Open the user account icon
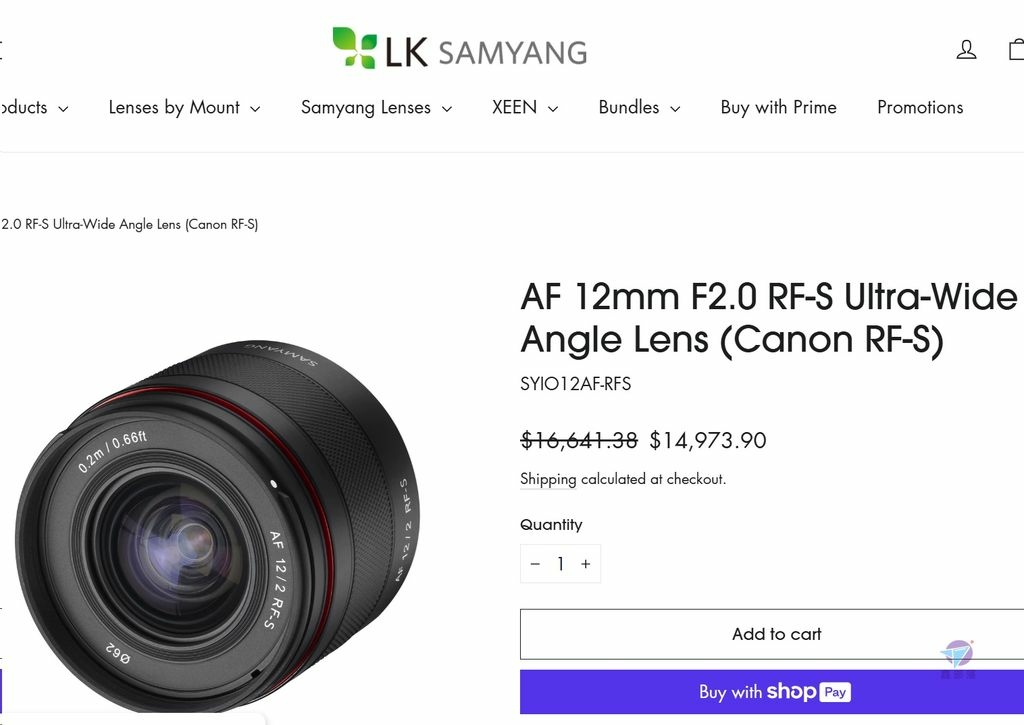The image size is (1024, 725). (x=966, y=50)
